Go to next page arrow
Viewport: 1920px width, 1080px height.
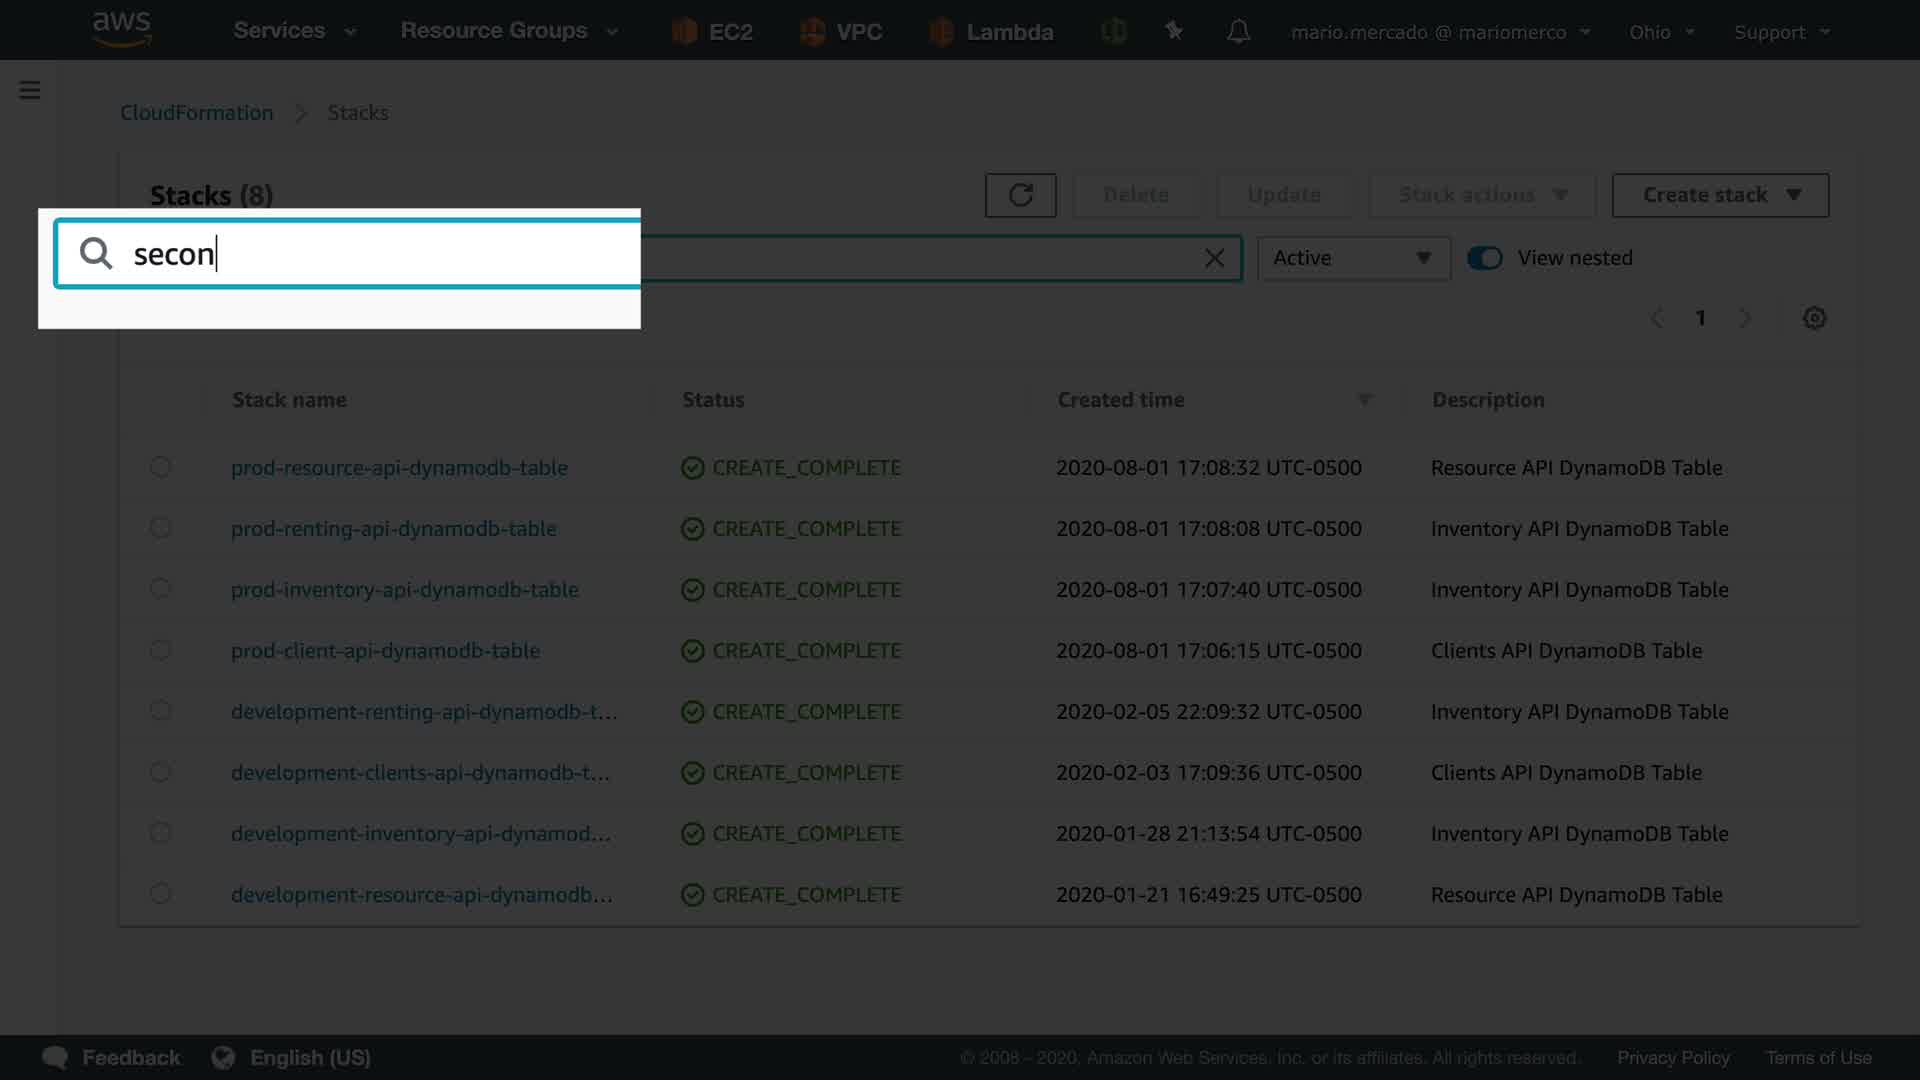pos(1745,318)
